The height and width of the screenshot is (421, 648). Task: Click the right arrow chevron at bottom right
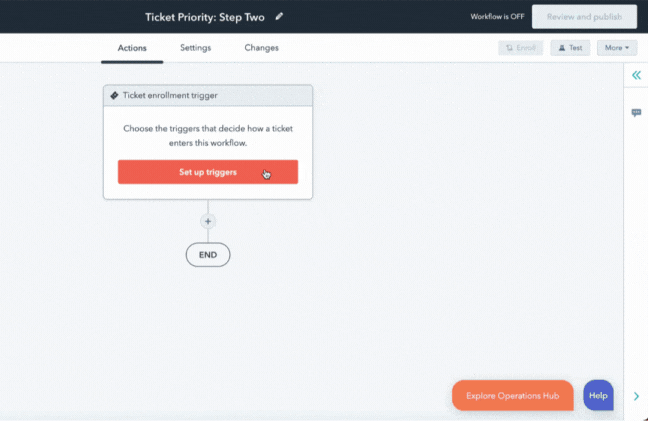pos(636,396)
